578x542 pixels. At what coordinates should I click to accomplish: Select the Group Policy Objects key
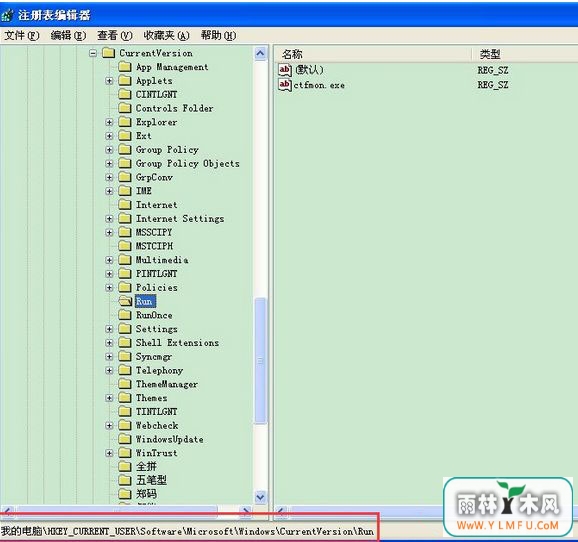tap(188, 163)
